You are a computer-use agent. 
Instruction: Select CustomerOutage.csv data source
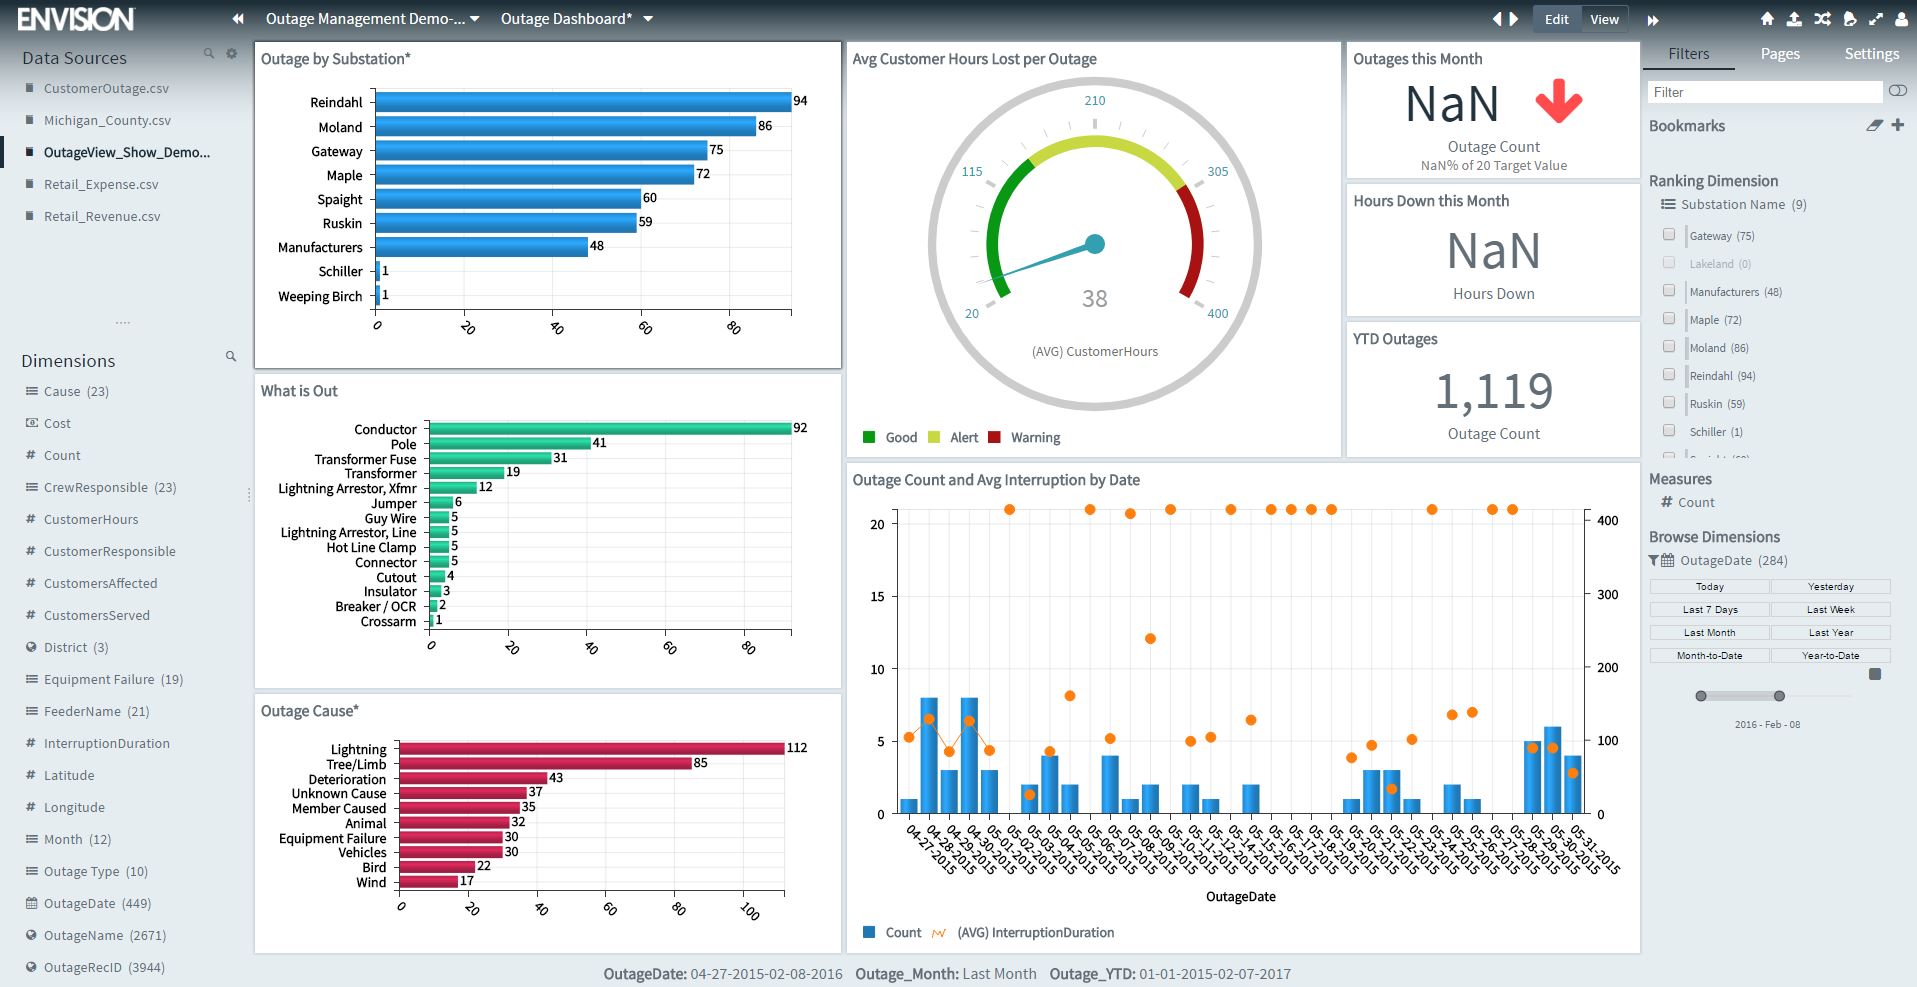click(x=106, y=88)
